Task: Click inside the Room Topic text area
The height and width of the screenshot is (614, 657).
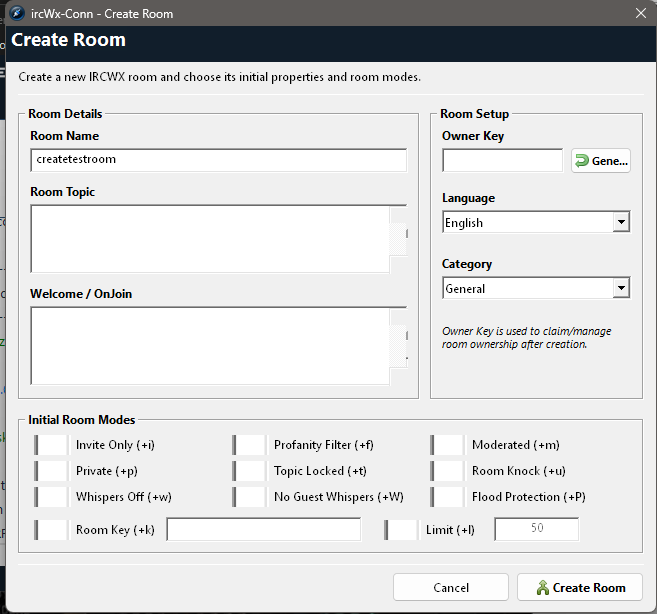Action: (x=210, y=239)
